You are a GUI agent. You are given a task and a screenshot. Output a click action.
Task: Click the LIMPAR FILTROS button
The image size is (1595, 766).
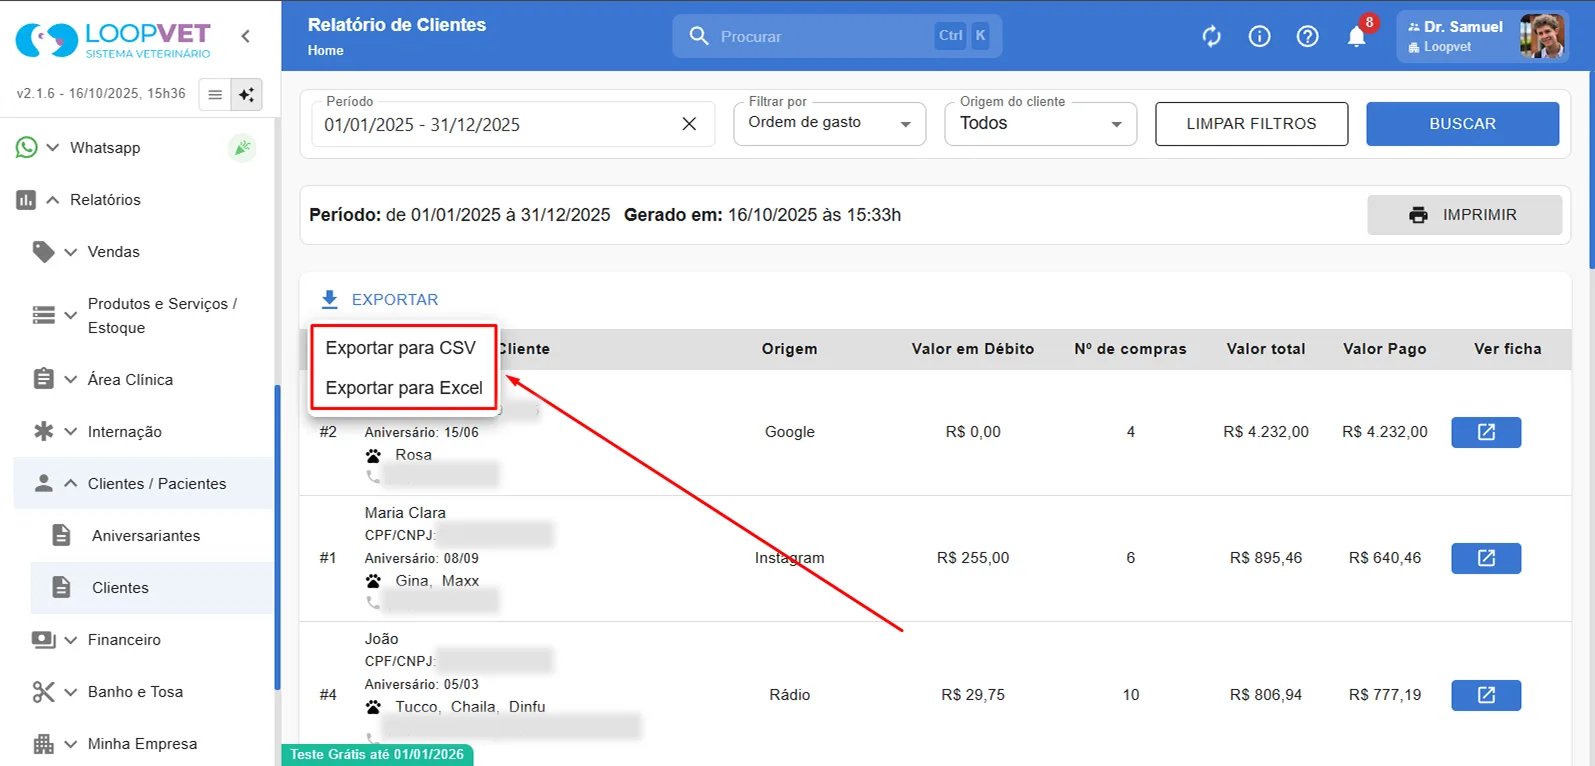coord(1251,124)
